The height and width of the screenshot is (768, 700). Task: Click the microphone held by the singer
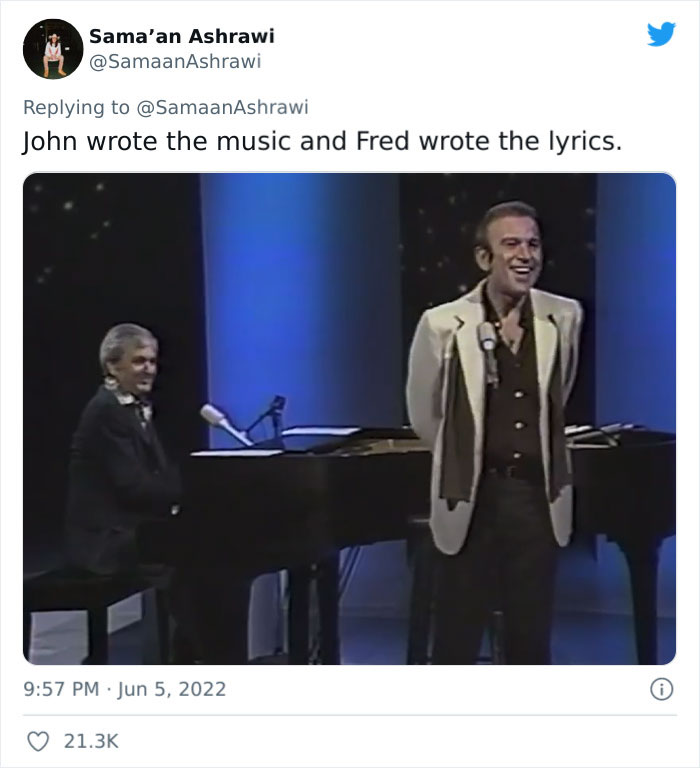[489, 345]
